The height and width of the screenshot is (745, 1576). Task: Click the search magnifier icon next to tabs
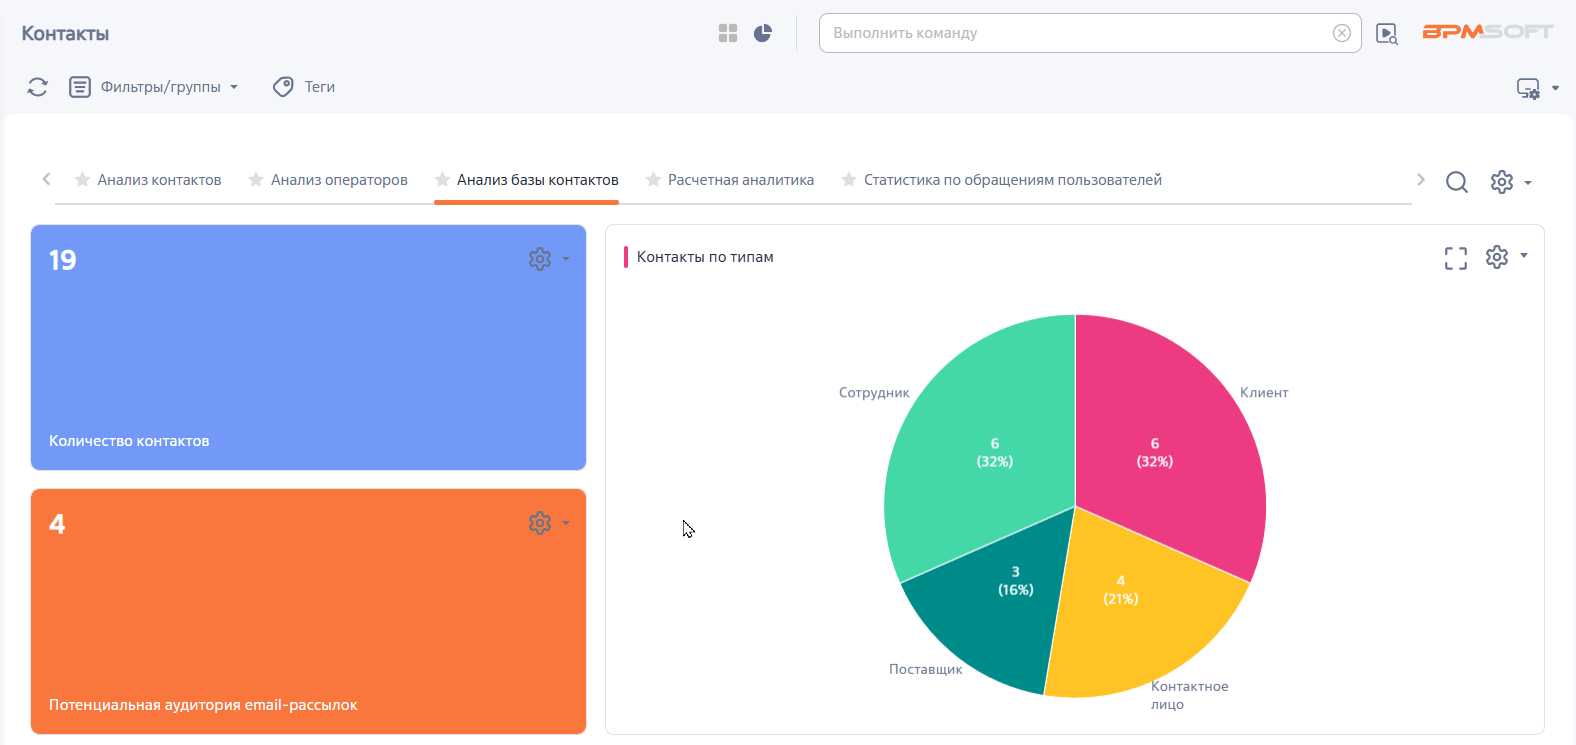(1457, 182)
